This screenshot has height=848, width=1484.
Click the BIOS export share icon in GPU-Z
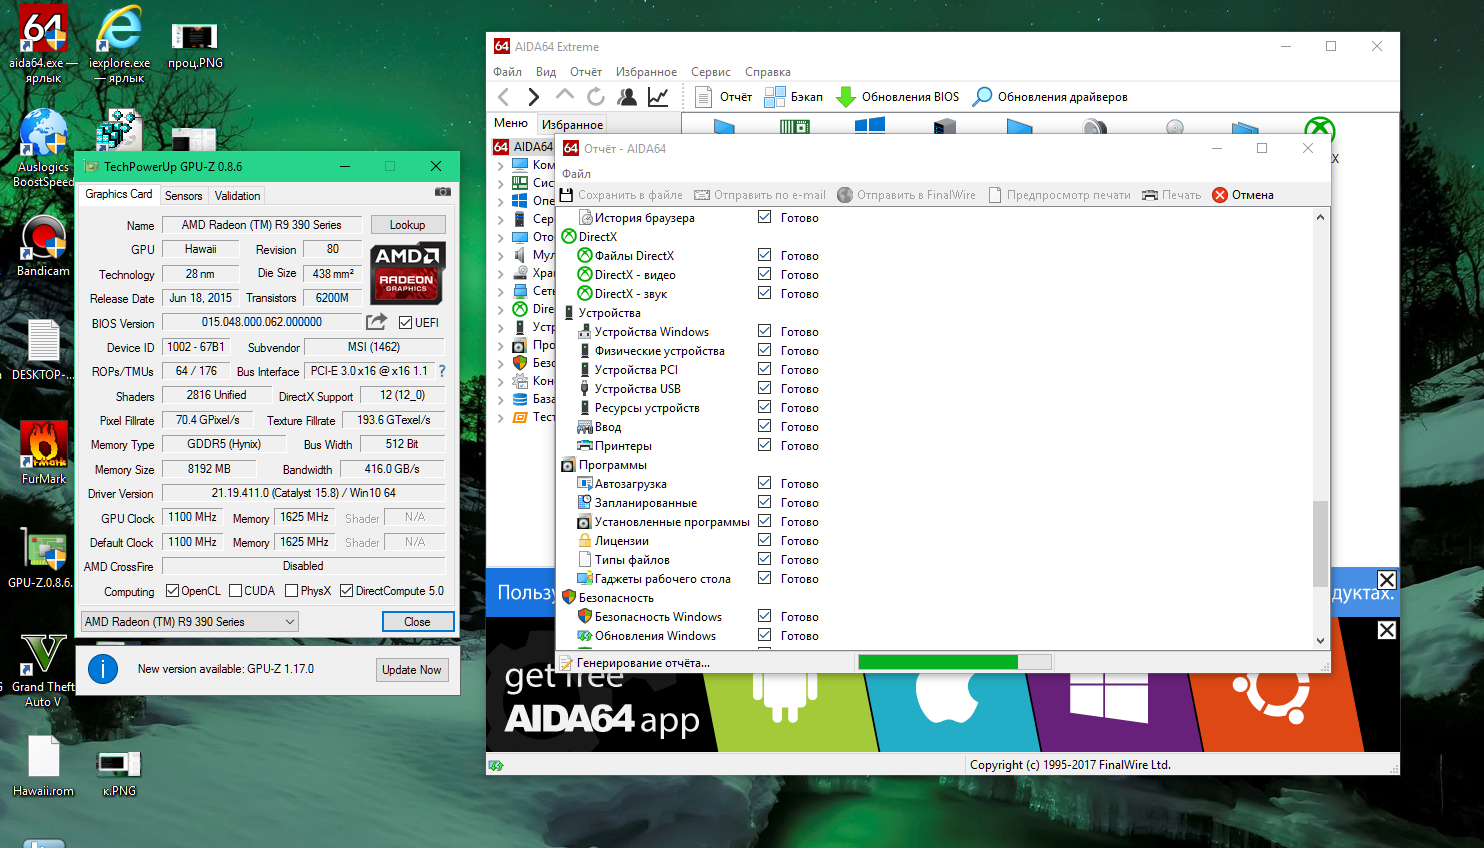[x=376, y=322]
